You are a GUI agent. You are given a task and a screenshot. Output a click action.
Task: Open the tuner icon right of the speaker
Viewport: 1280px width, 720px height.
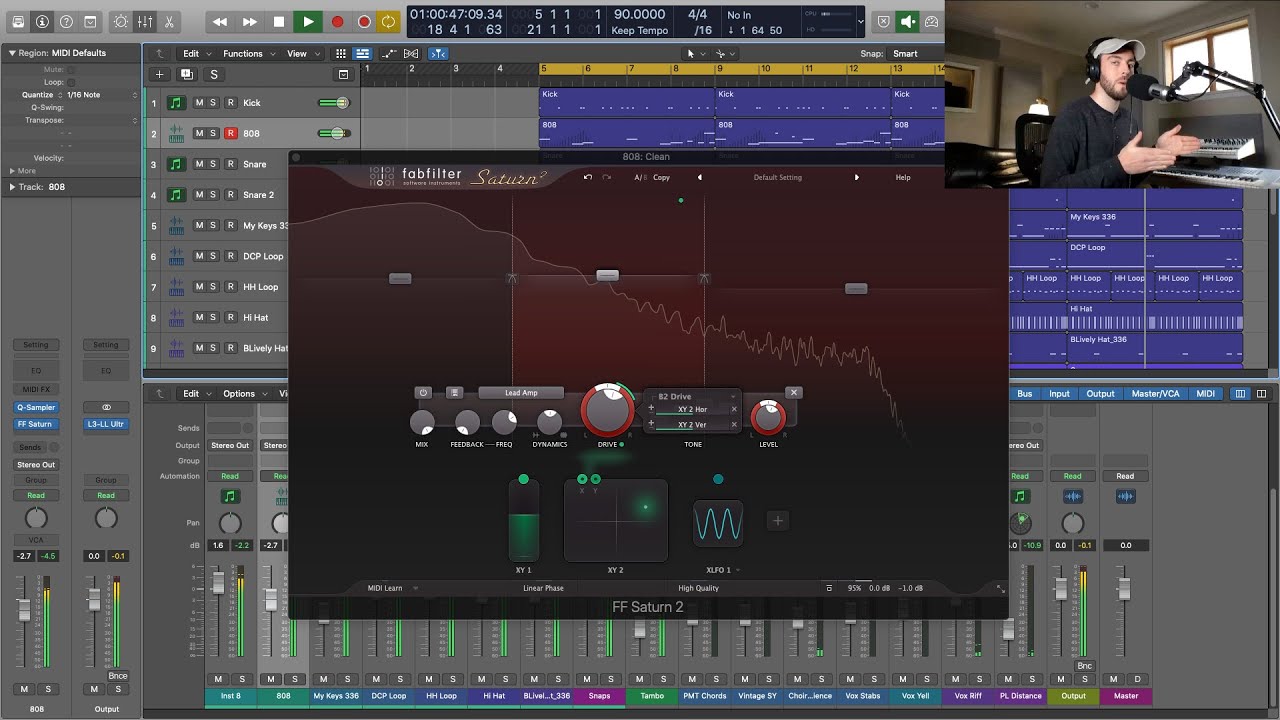coord(932,21)
